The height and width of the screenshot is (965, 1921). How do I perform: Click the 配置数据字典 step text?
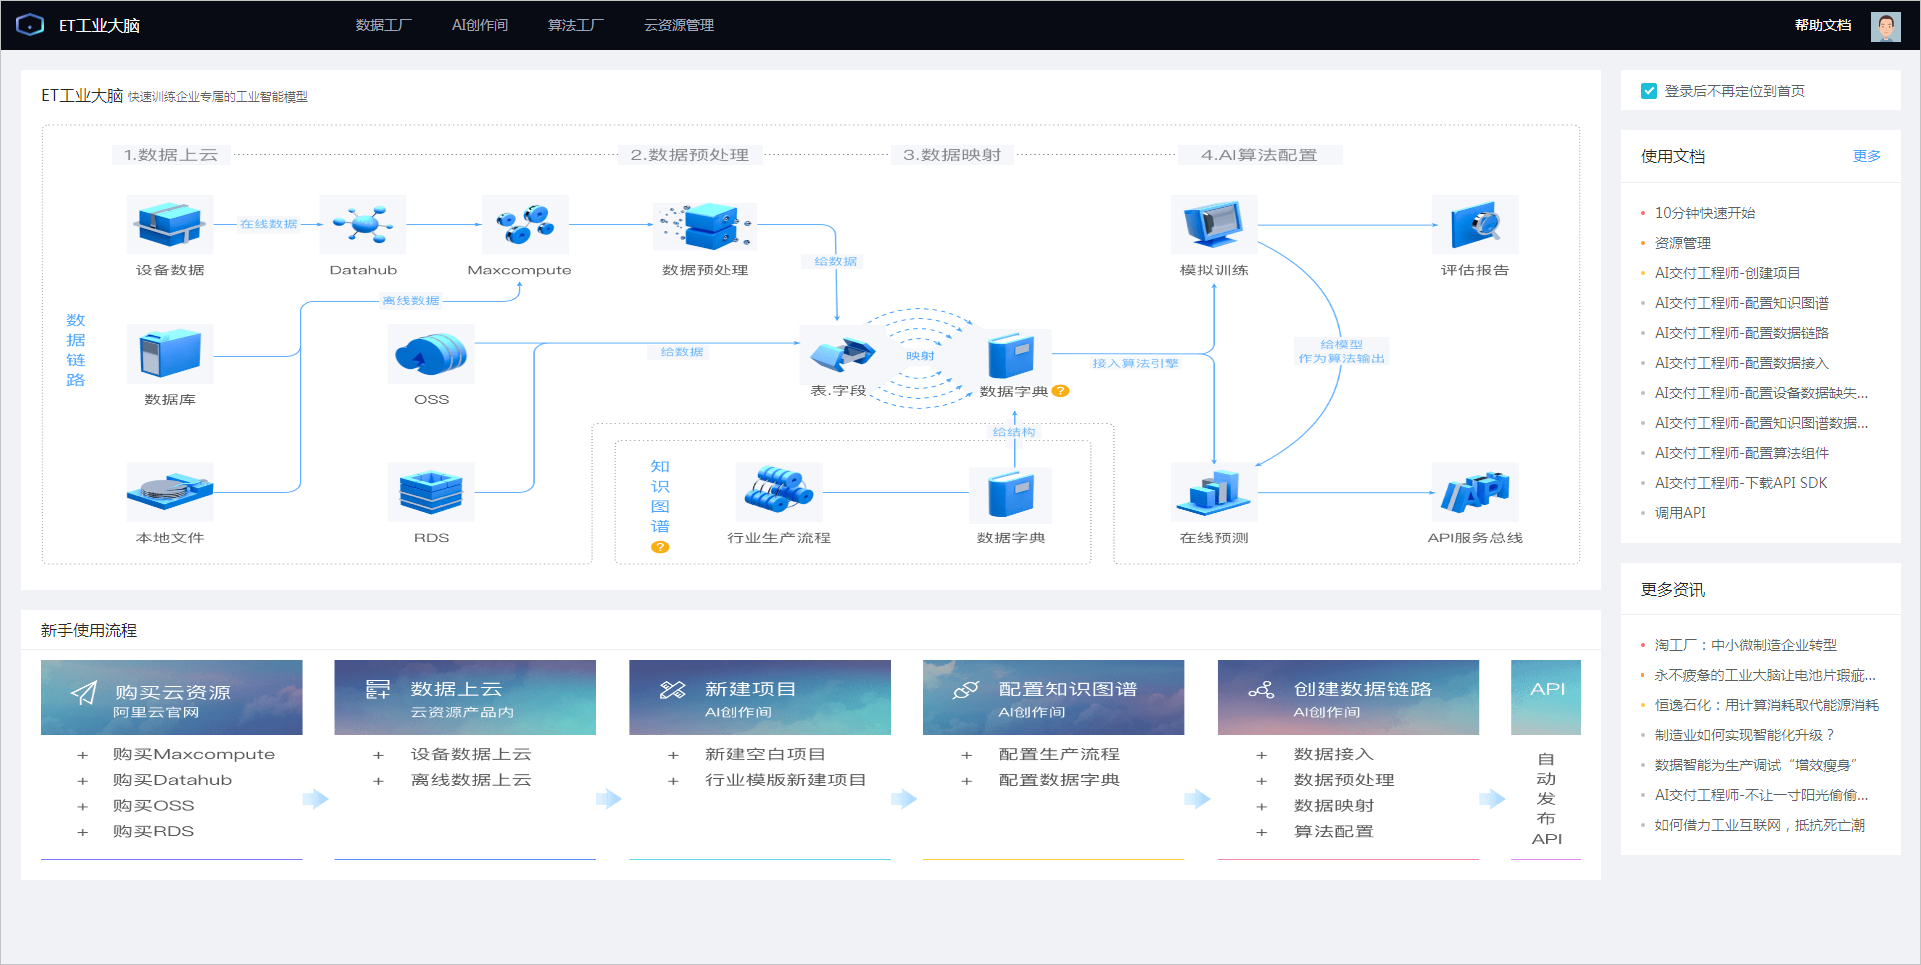pos(1059,780)
